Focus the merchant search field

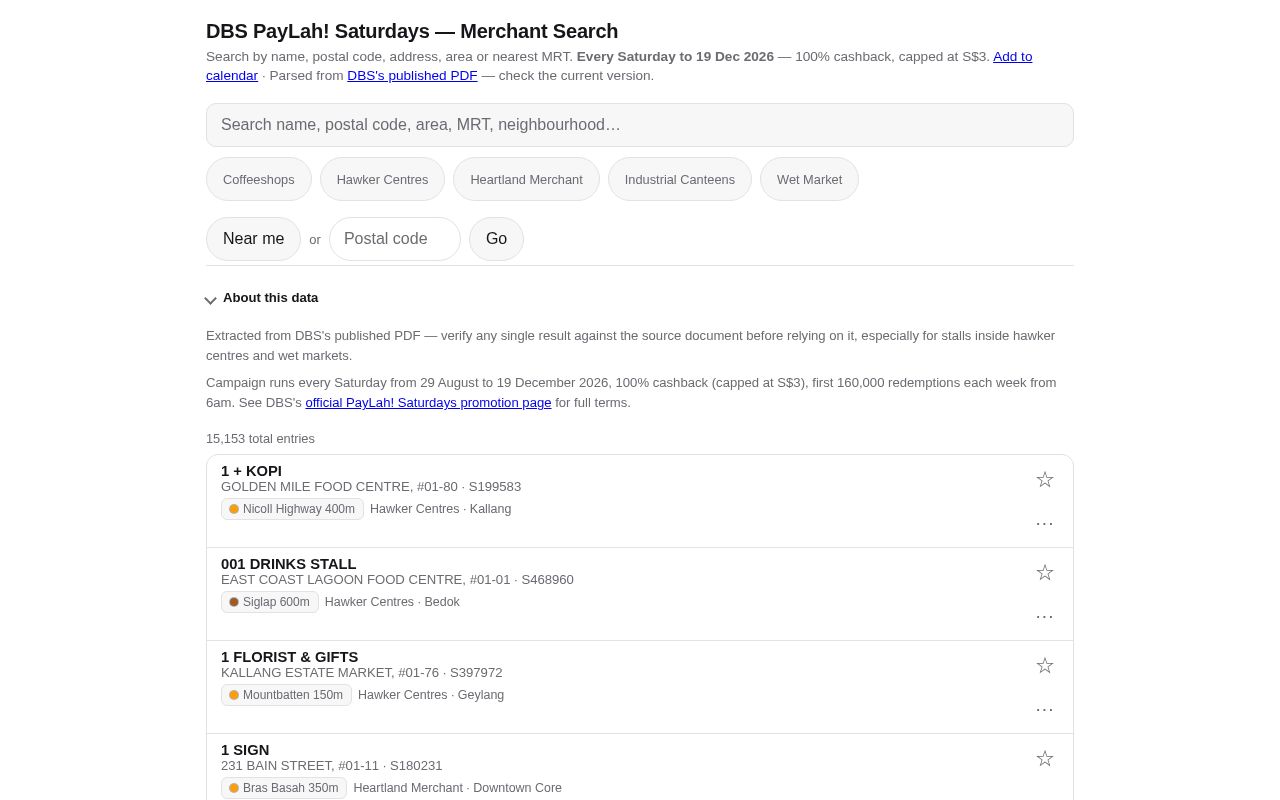point(640,125)
